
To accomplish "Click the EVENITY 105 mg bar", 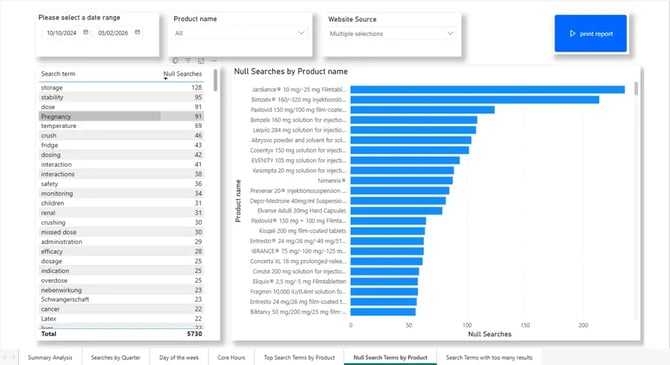I will [x=405, y=160].
